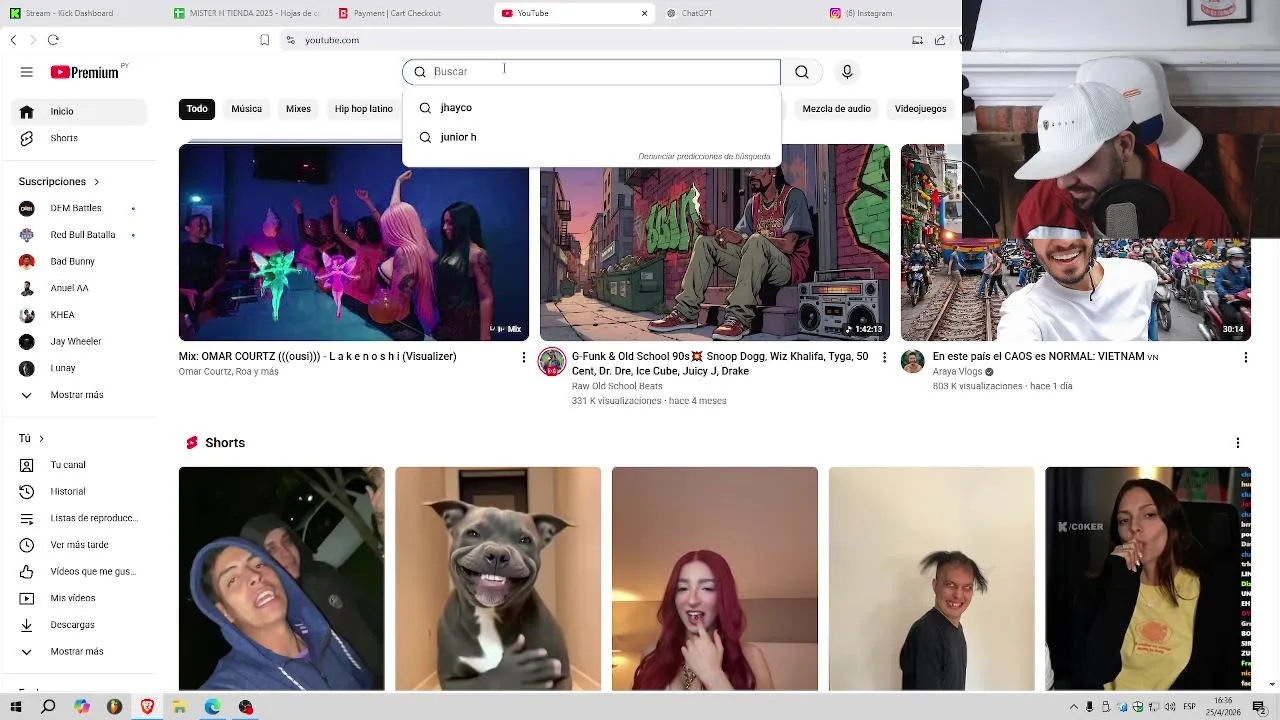The width and height of the screenshot is (1280, 720).
Task: Open the Suscripciones section chevron
Action: tap(96, 182)
